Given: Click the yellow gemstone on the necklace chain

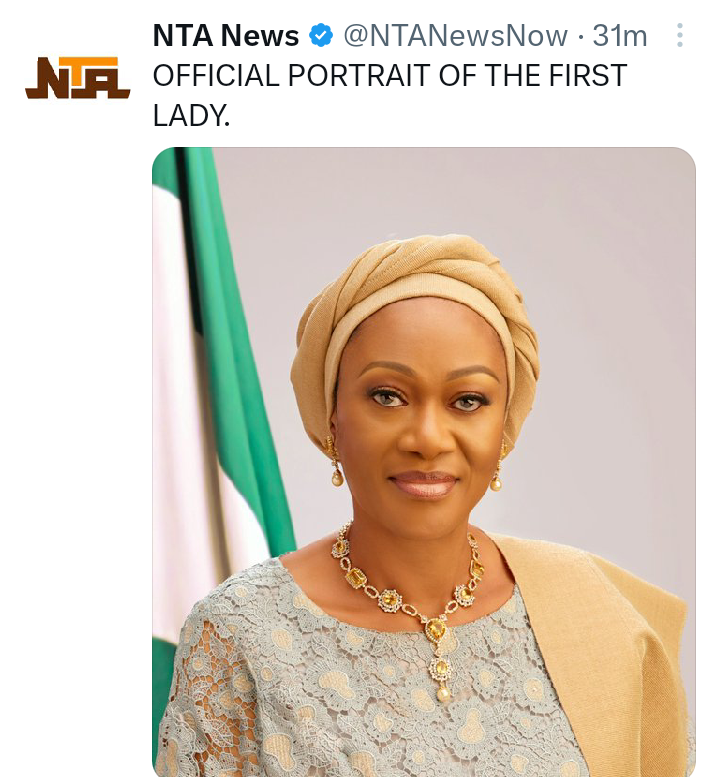Looking at the screenshot, I should click(357, 577).
